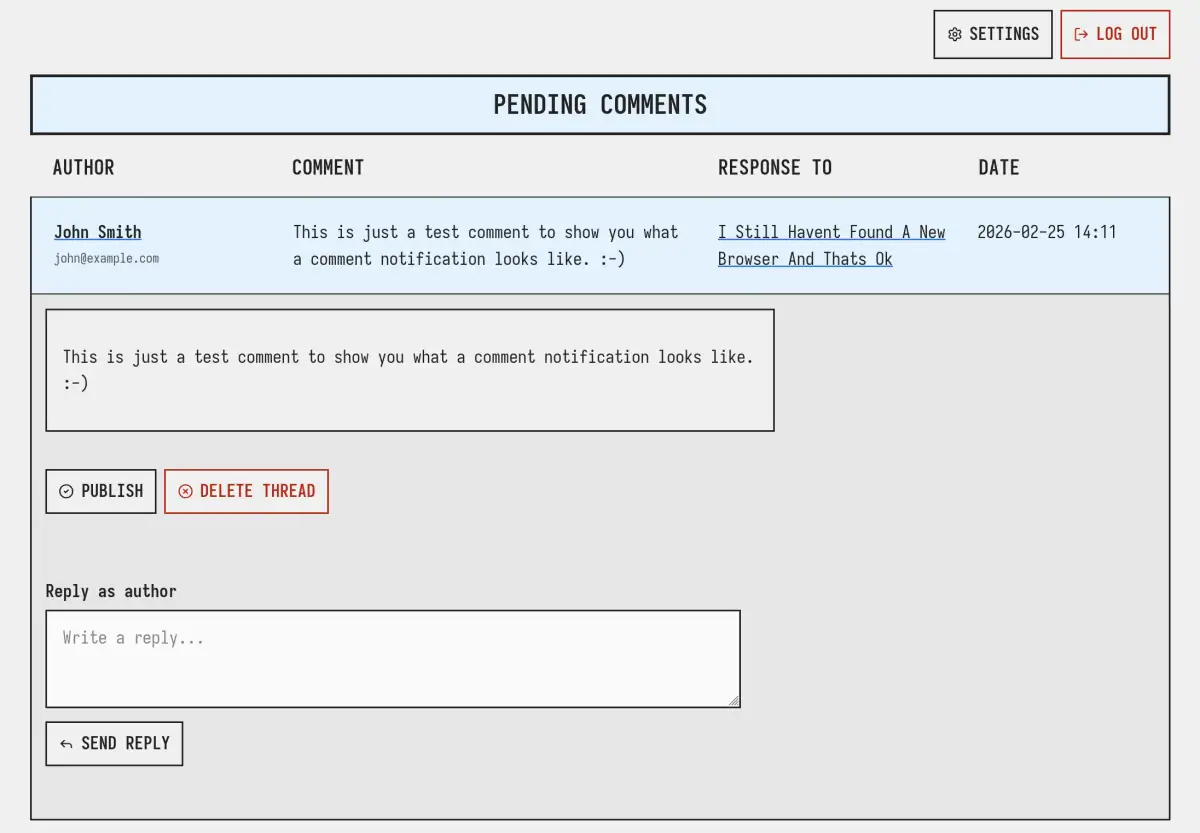Select the COMMENT column header

pyautogui.click(x=328, y=167)
